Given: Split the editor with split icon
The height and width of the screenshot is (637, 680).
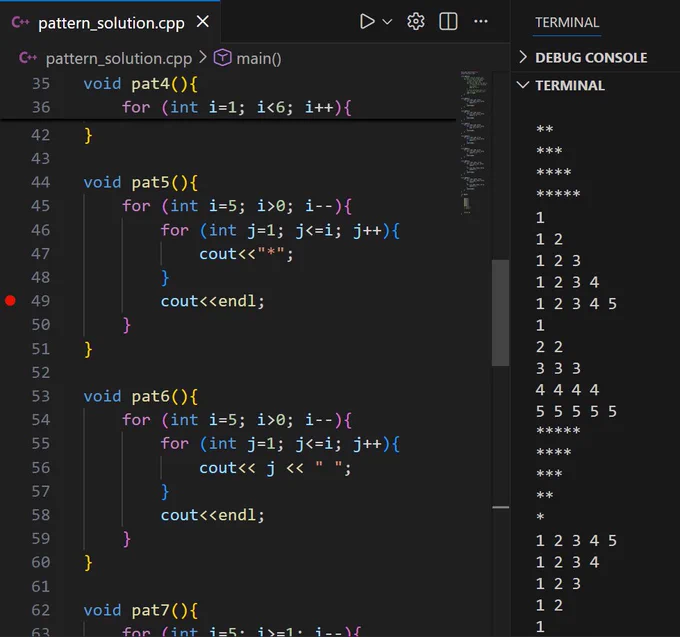Looking at the screenshot, I should 448,21.
